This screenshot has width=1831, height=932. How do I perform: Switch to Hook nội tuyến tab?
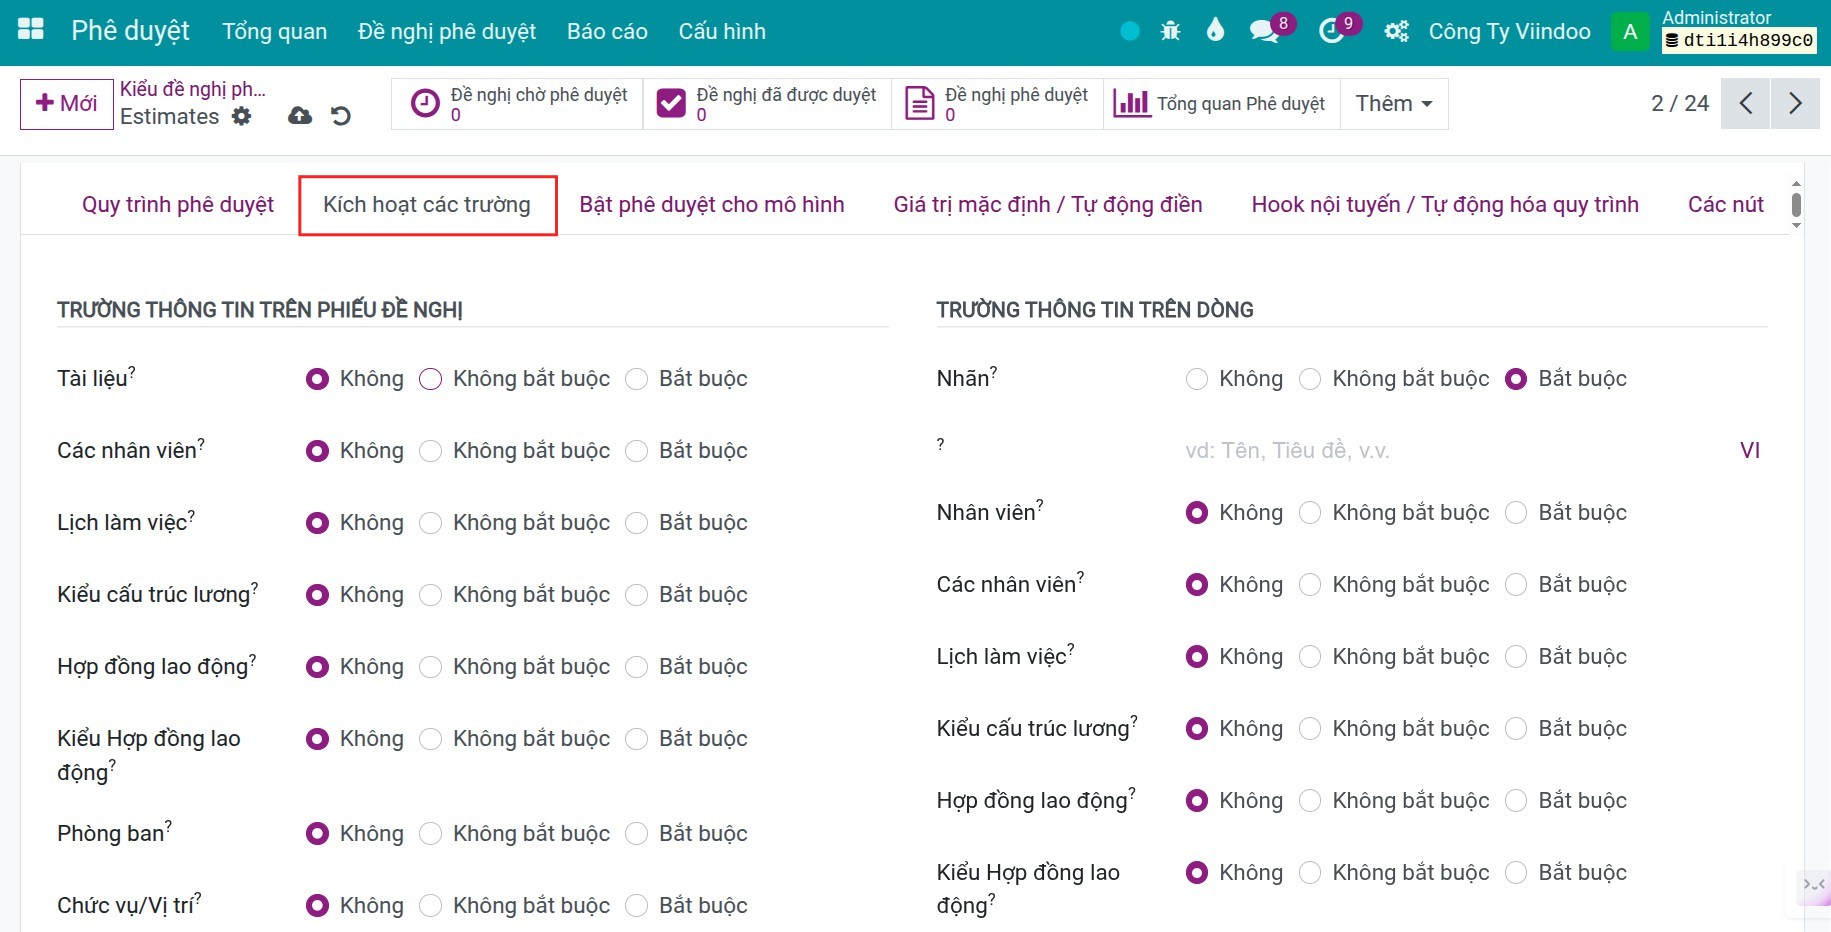pyautogui.click(x=1445, y=205)
